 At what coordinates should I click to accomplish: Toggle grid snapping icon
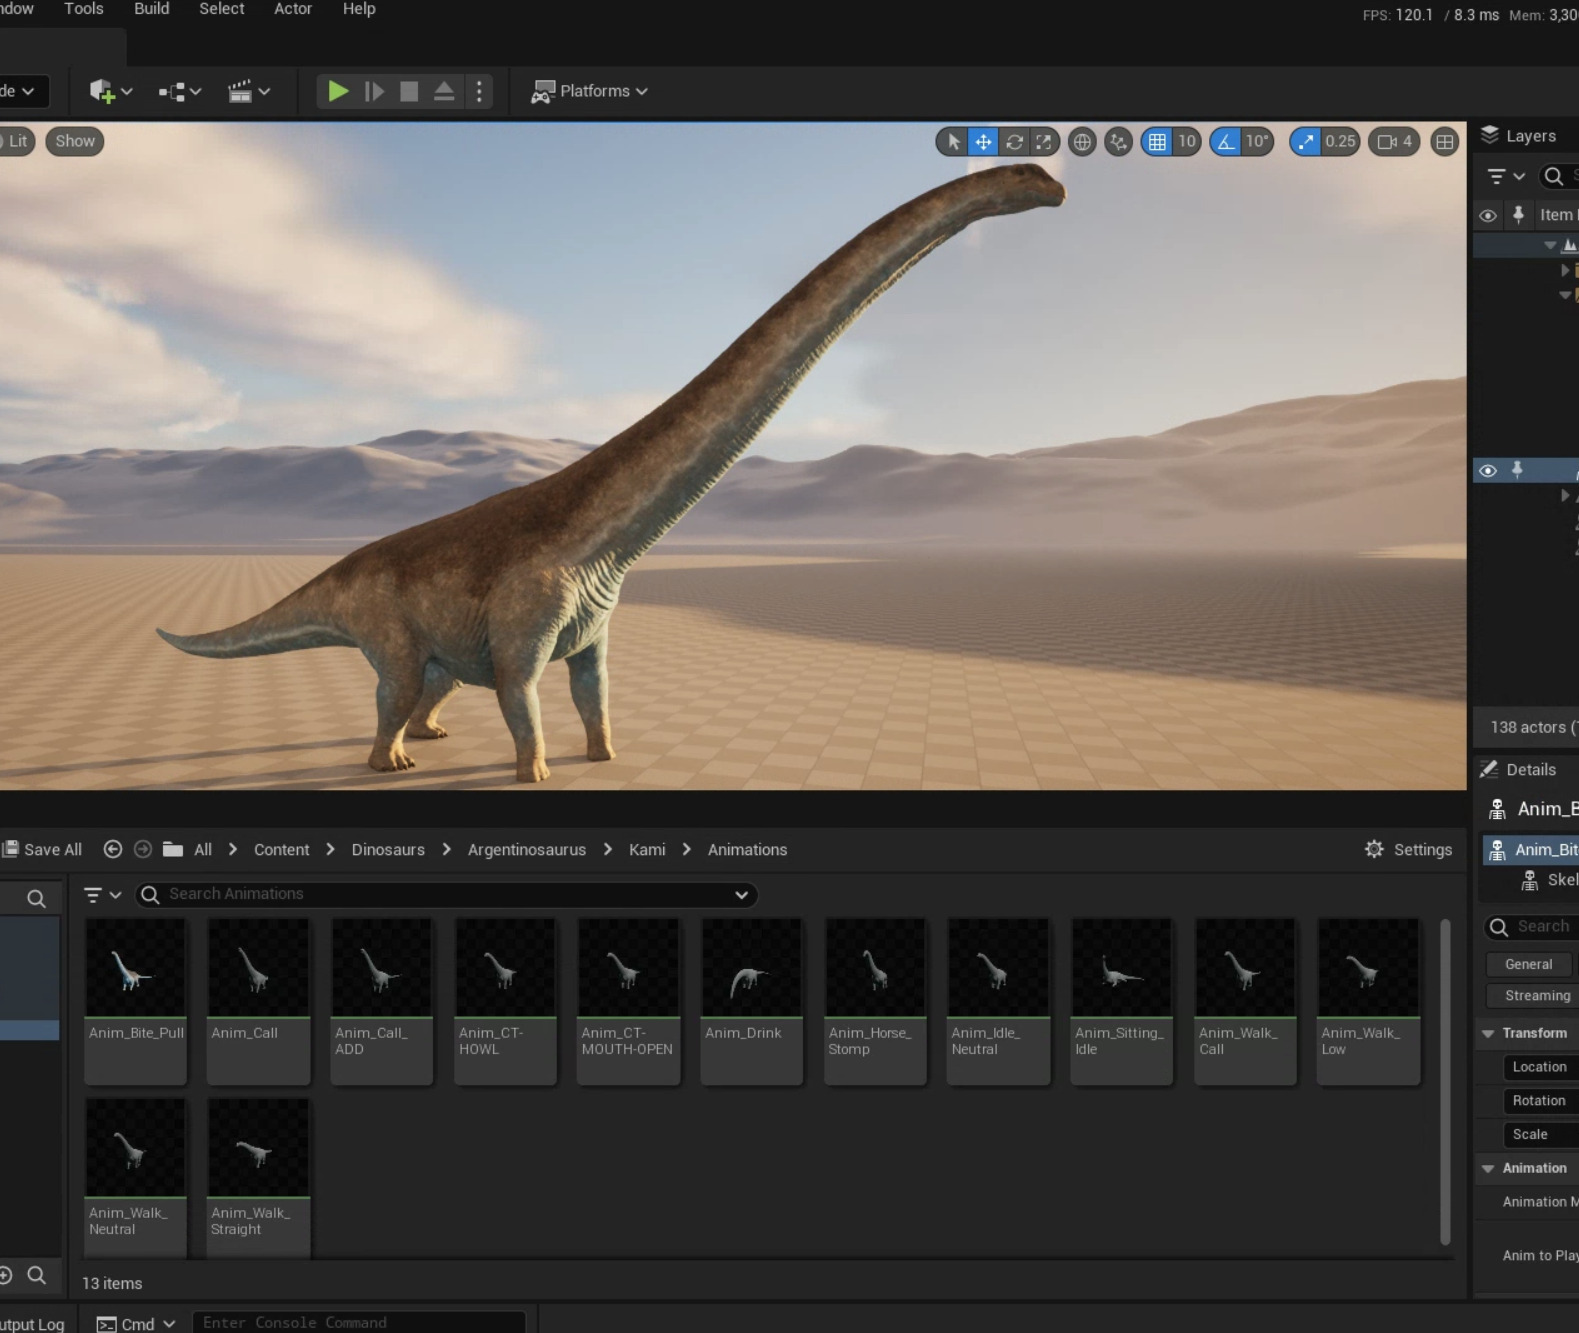1157,142
